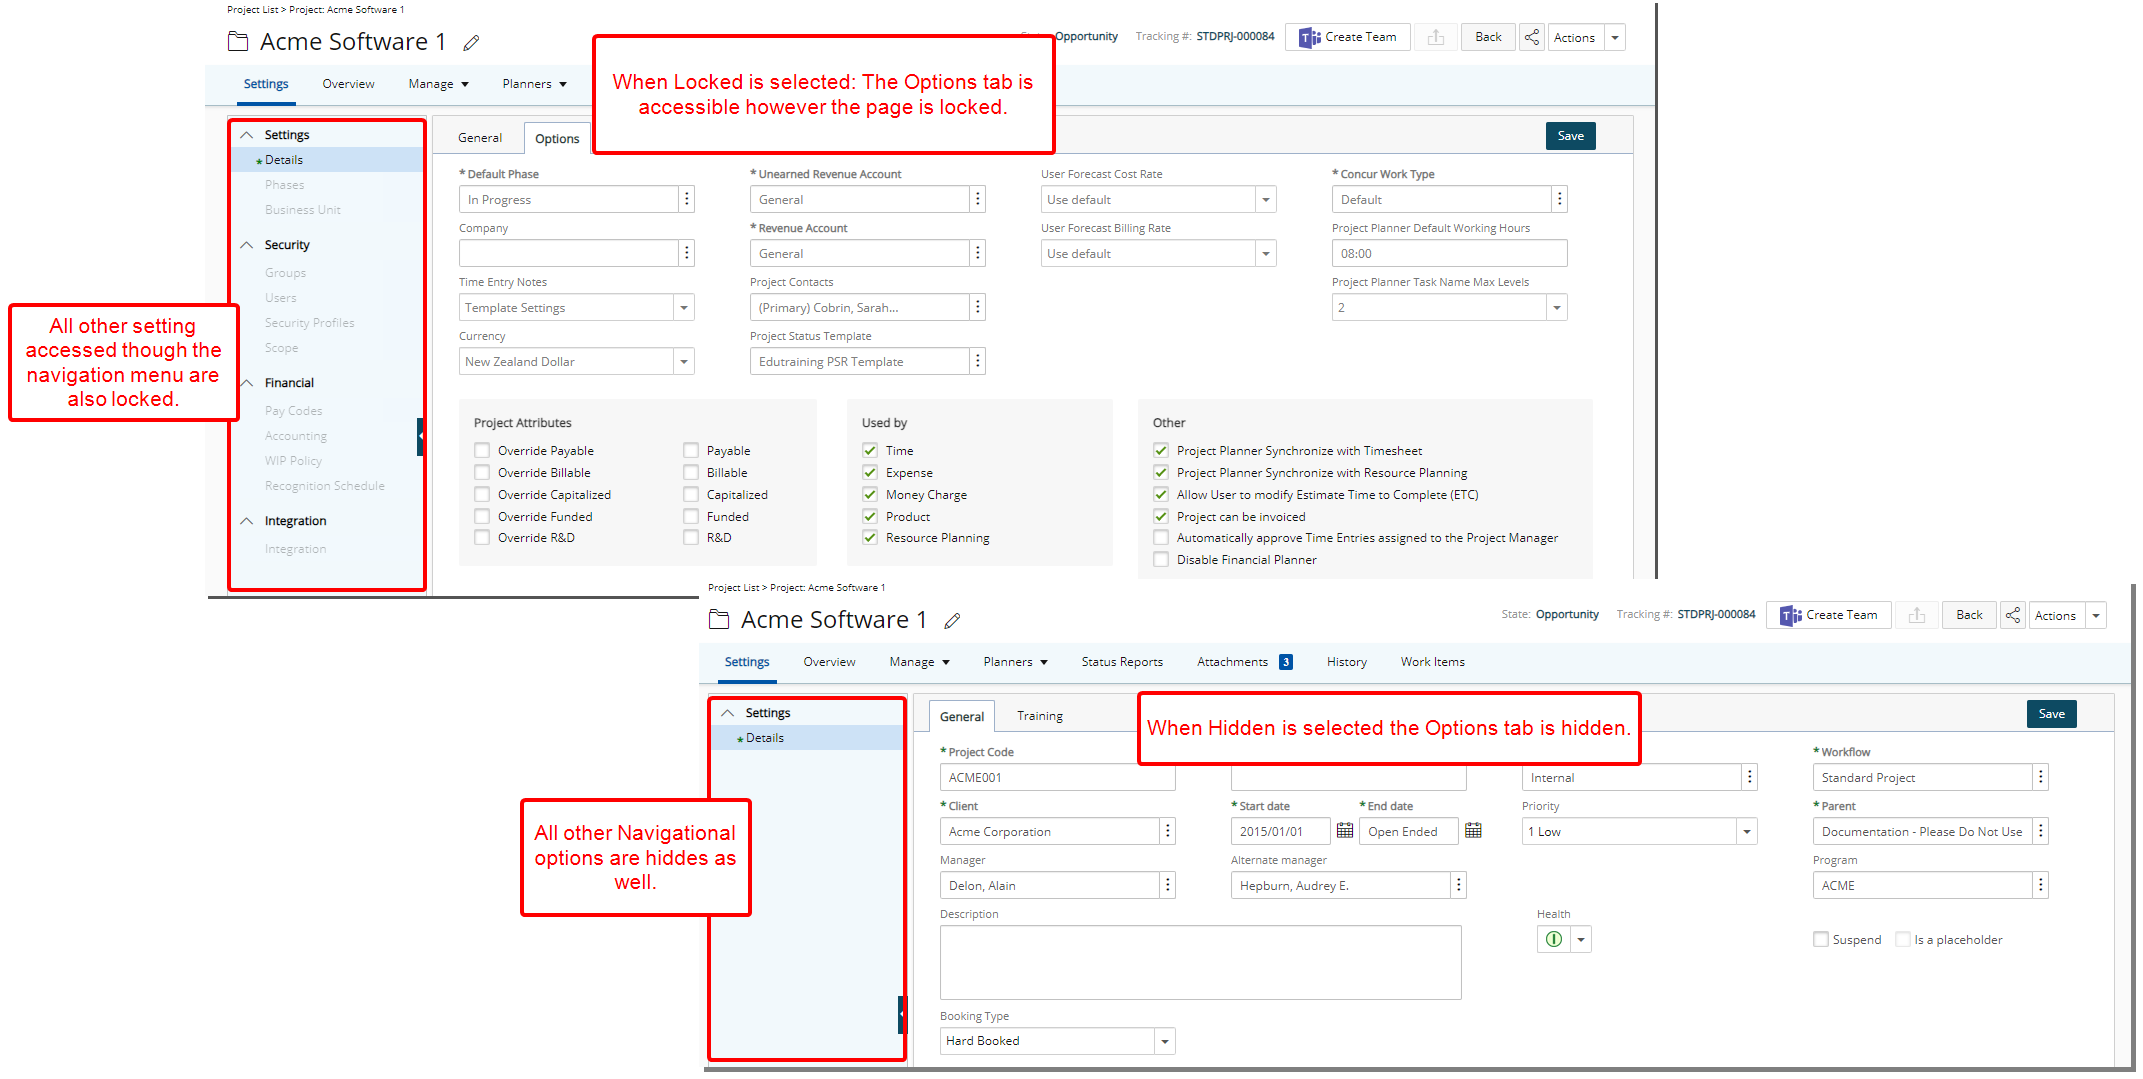Click the Default Working Hours field
Image resolution: width=2143 pixels, height=1079 pixels.
[1449, 253]
